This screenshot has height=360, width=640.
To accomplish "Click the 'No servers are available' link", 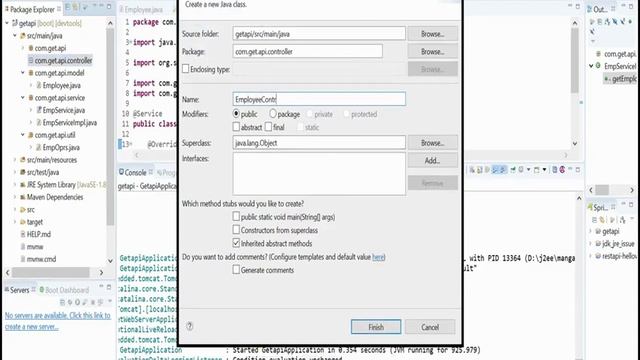I will click(58, 321).
